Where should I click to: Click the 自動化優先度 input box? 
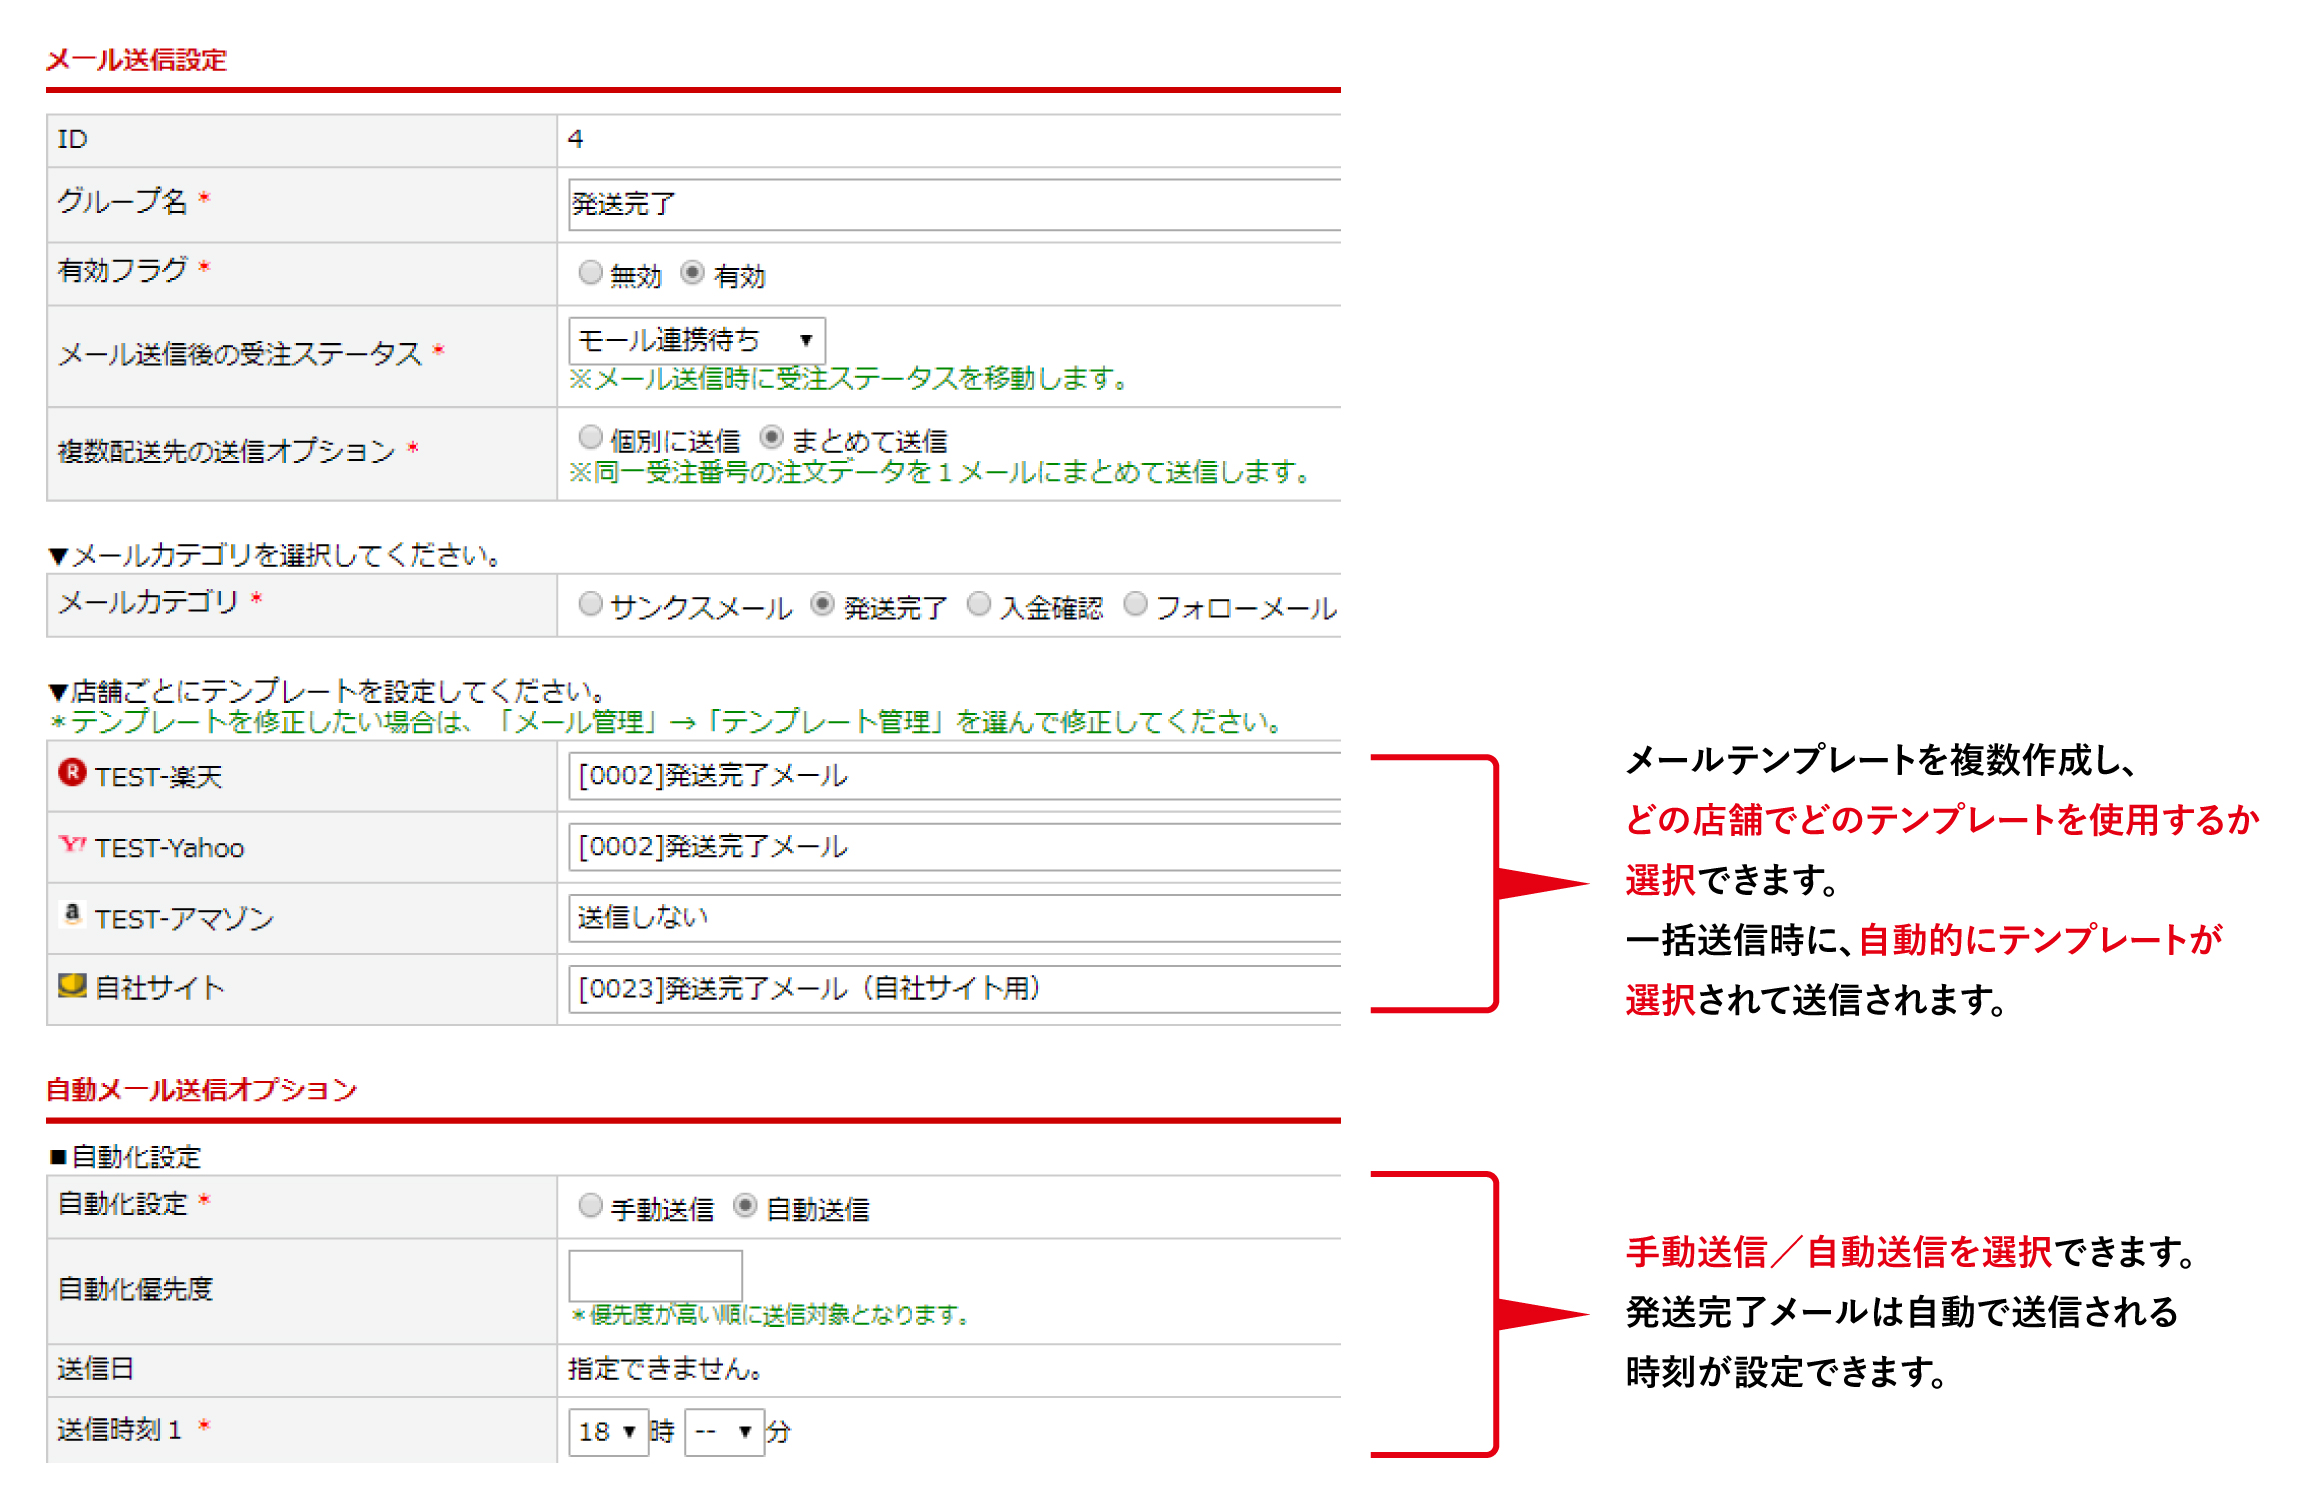coord(655,1275)
